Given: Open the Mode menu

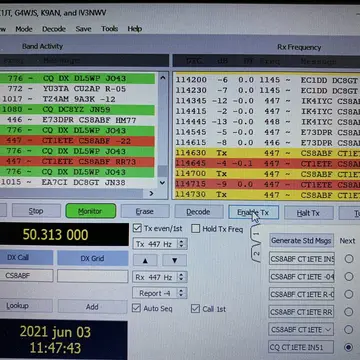Looking at the screenshot, I should [24, 29].
